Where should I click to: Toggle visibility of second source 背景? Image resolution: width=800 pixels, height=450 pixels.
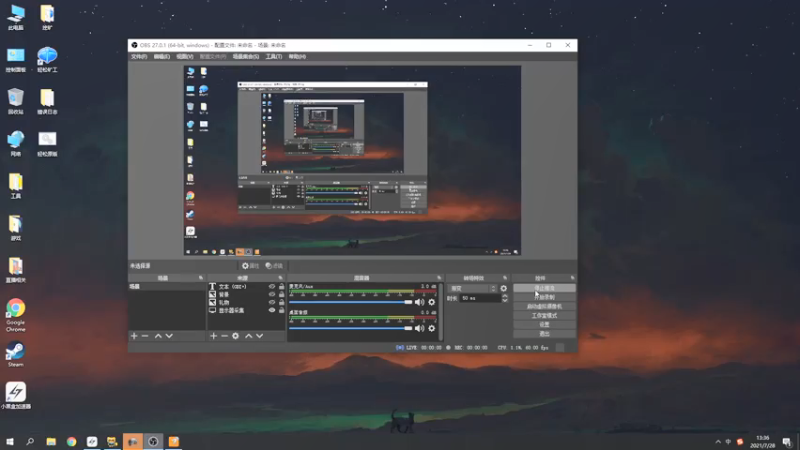tap(272, 294)
